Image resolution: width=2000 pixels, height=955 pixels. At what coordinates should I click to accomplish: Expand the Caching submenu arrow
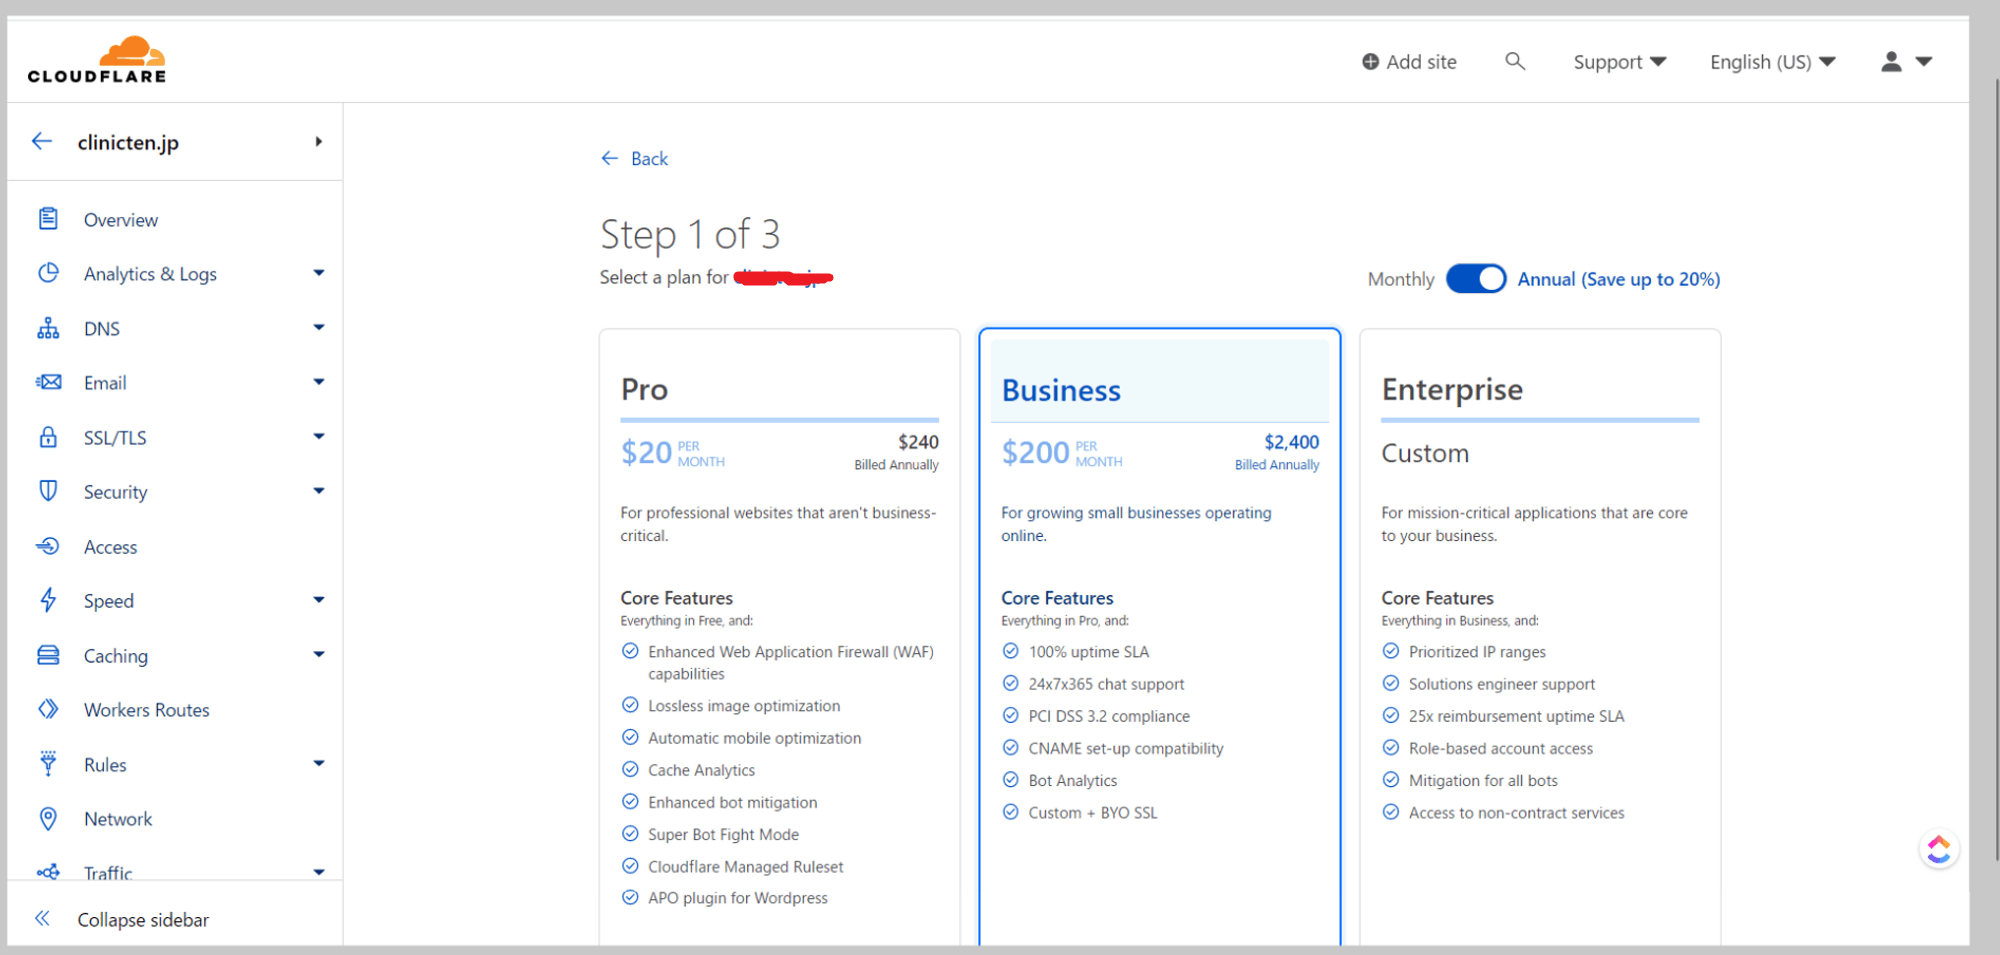(x=319, y=655)
